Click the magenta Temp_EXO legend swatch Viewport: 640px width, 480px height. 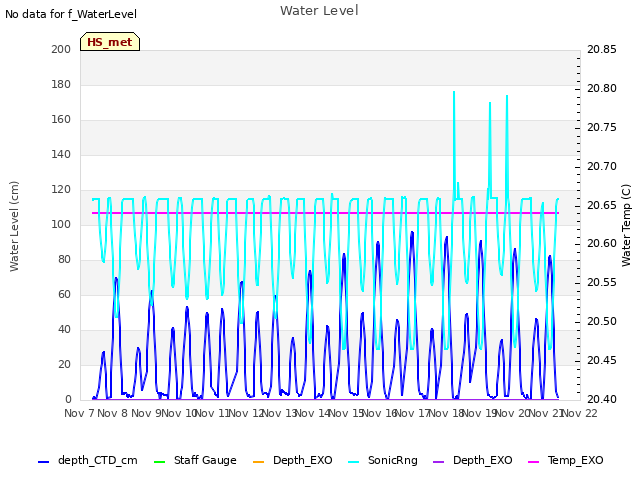[533, 462]
